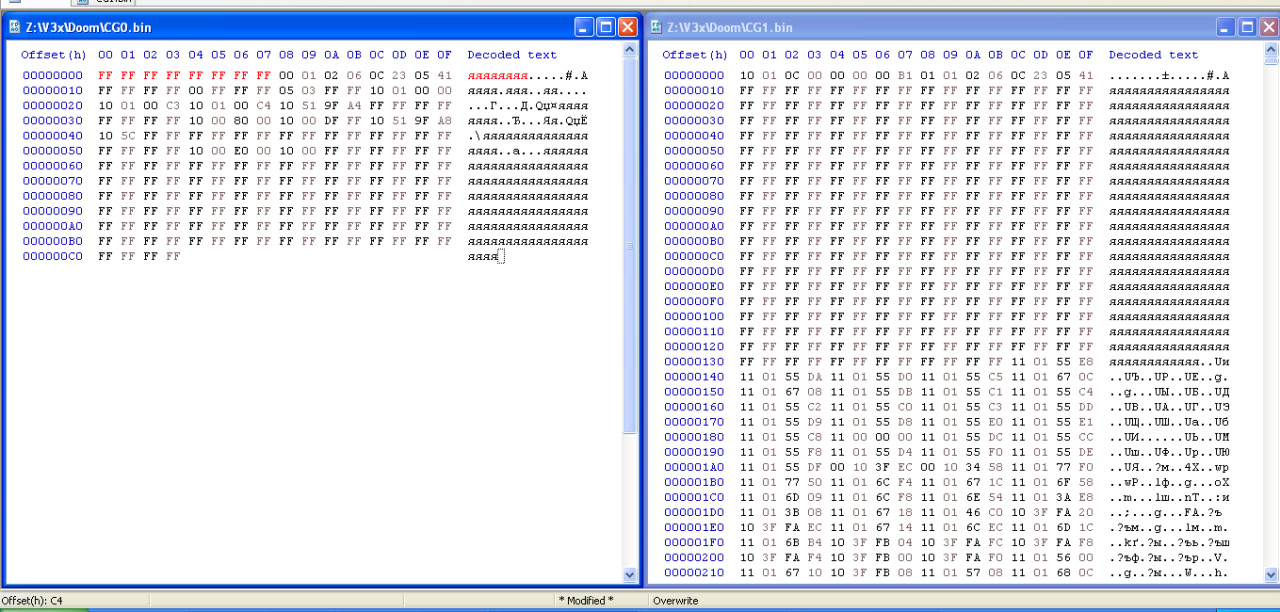Click byte DF in CG0.bin row 00000030
The width and height of the screenshot is (1280, 612).
click(332, 120)
